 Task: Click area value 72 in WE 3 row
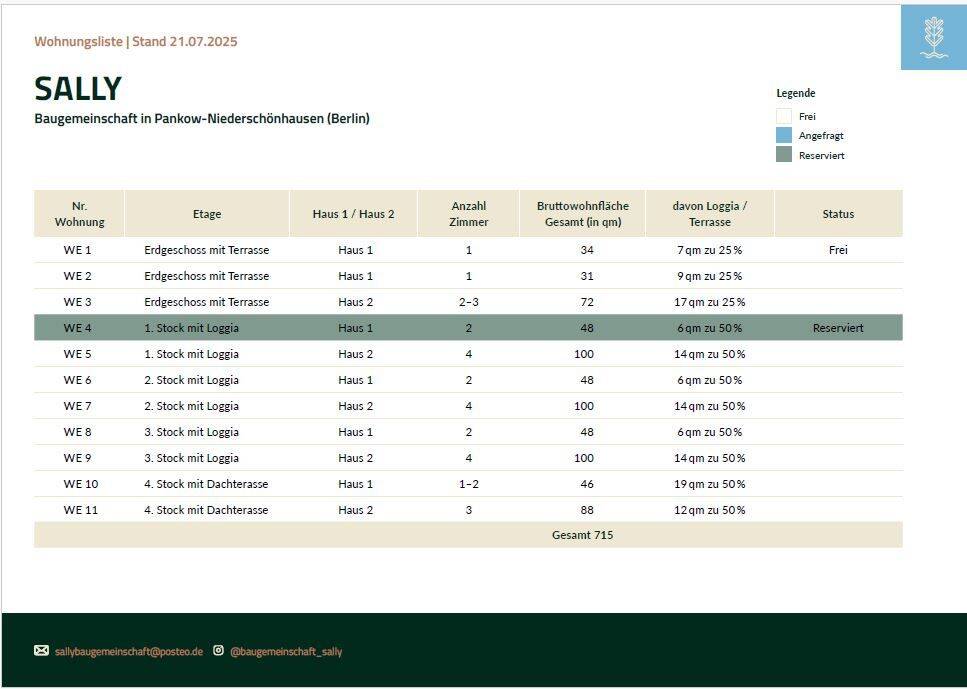[x=587, y=302]
